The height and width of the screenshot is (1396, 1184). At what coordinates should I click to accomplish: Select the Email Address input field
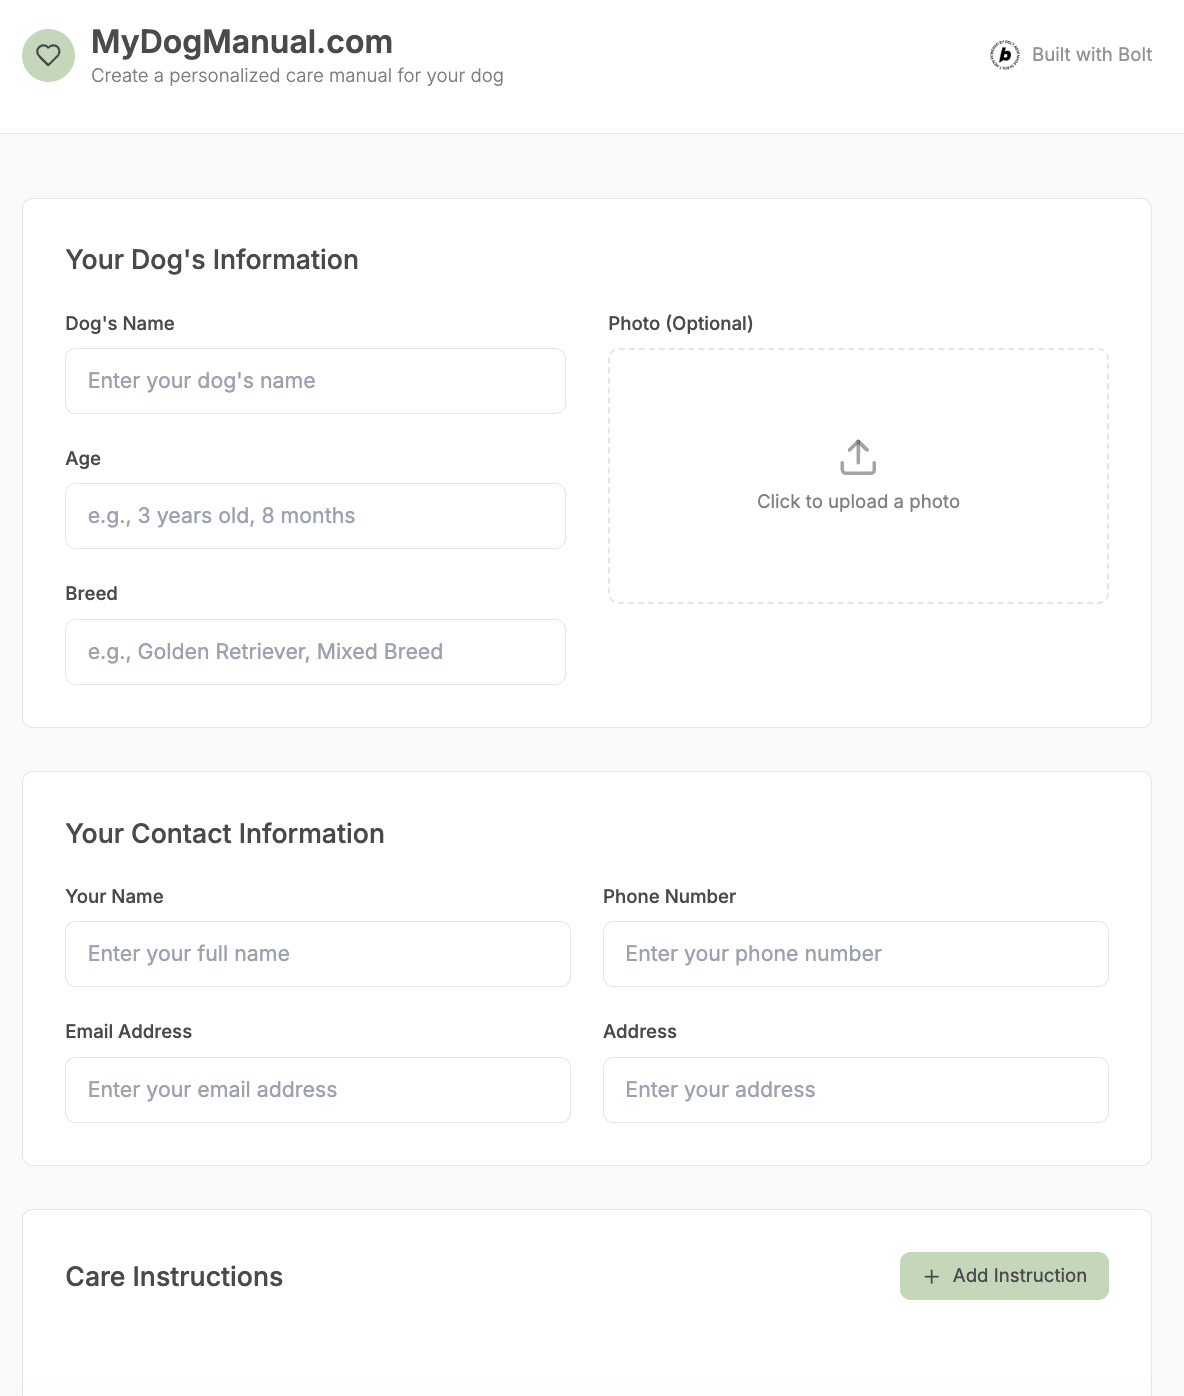pyautogui.click(x=317, y=1090)
